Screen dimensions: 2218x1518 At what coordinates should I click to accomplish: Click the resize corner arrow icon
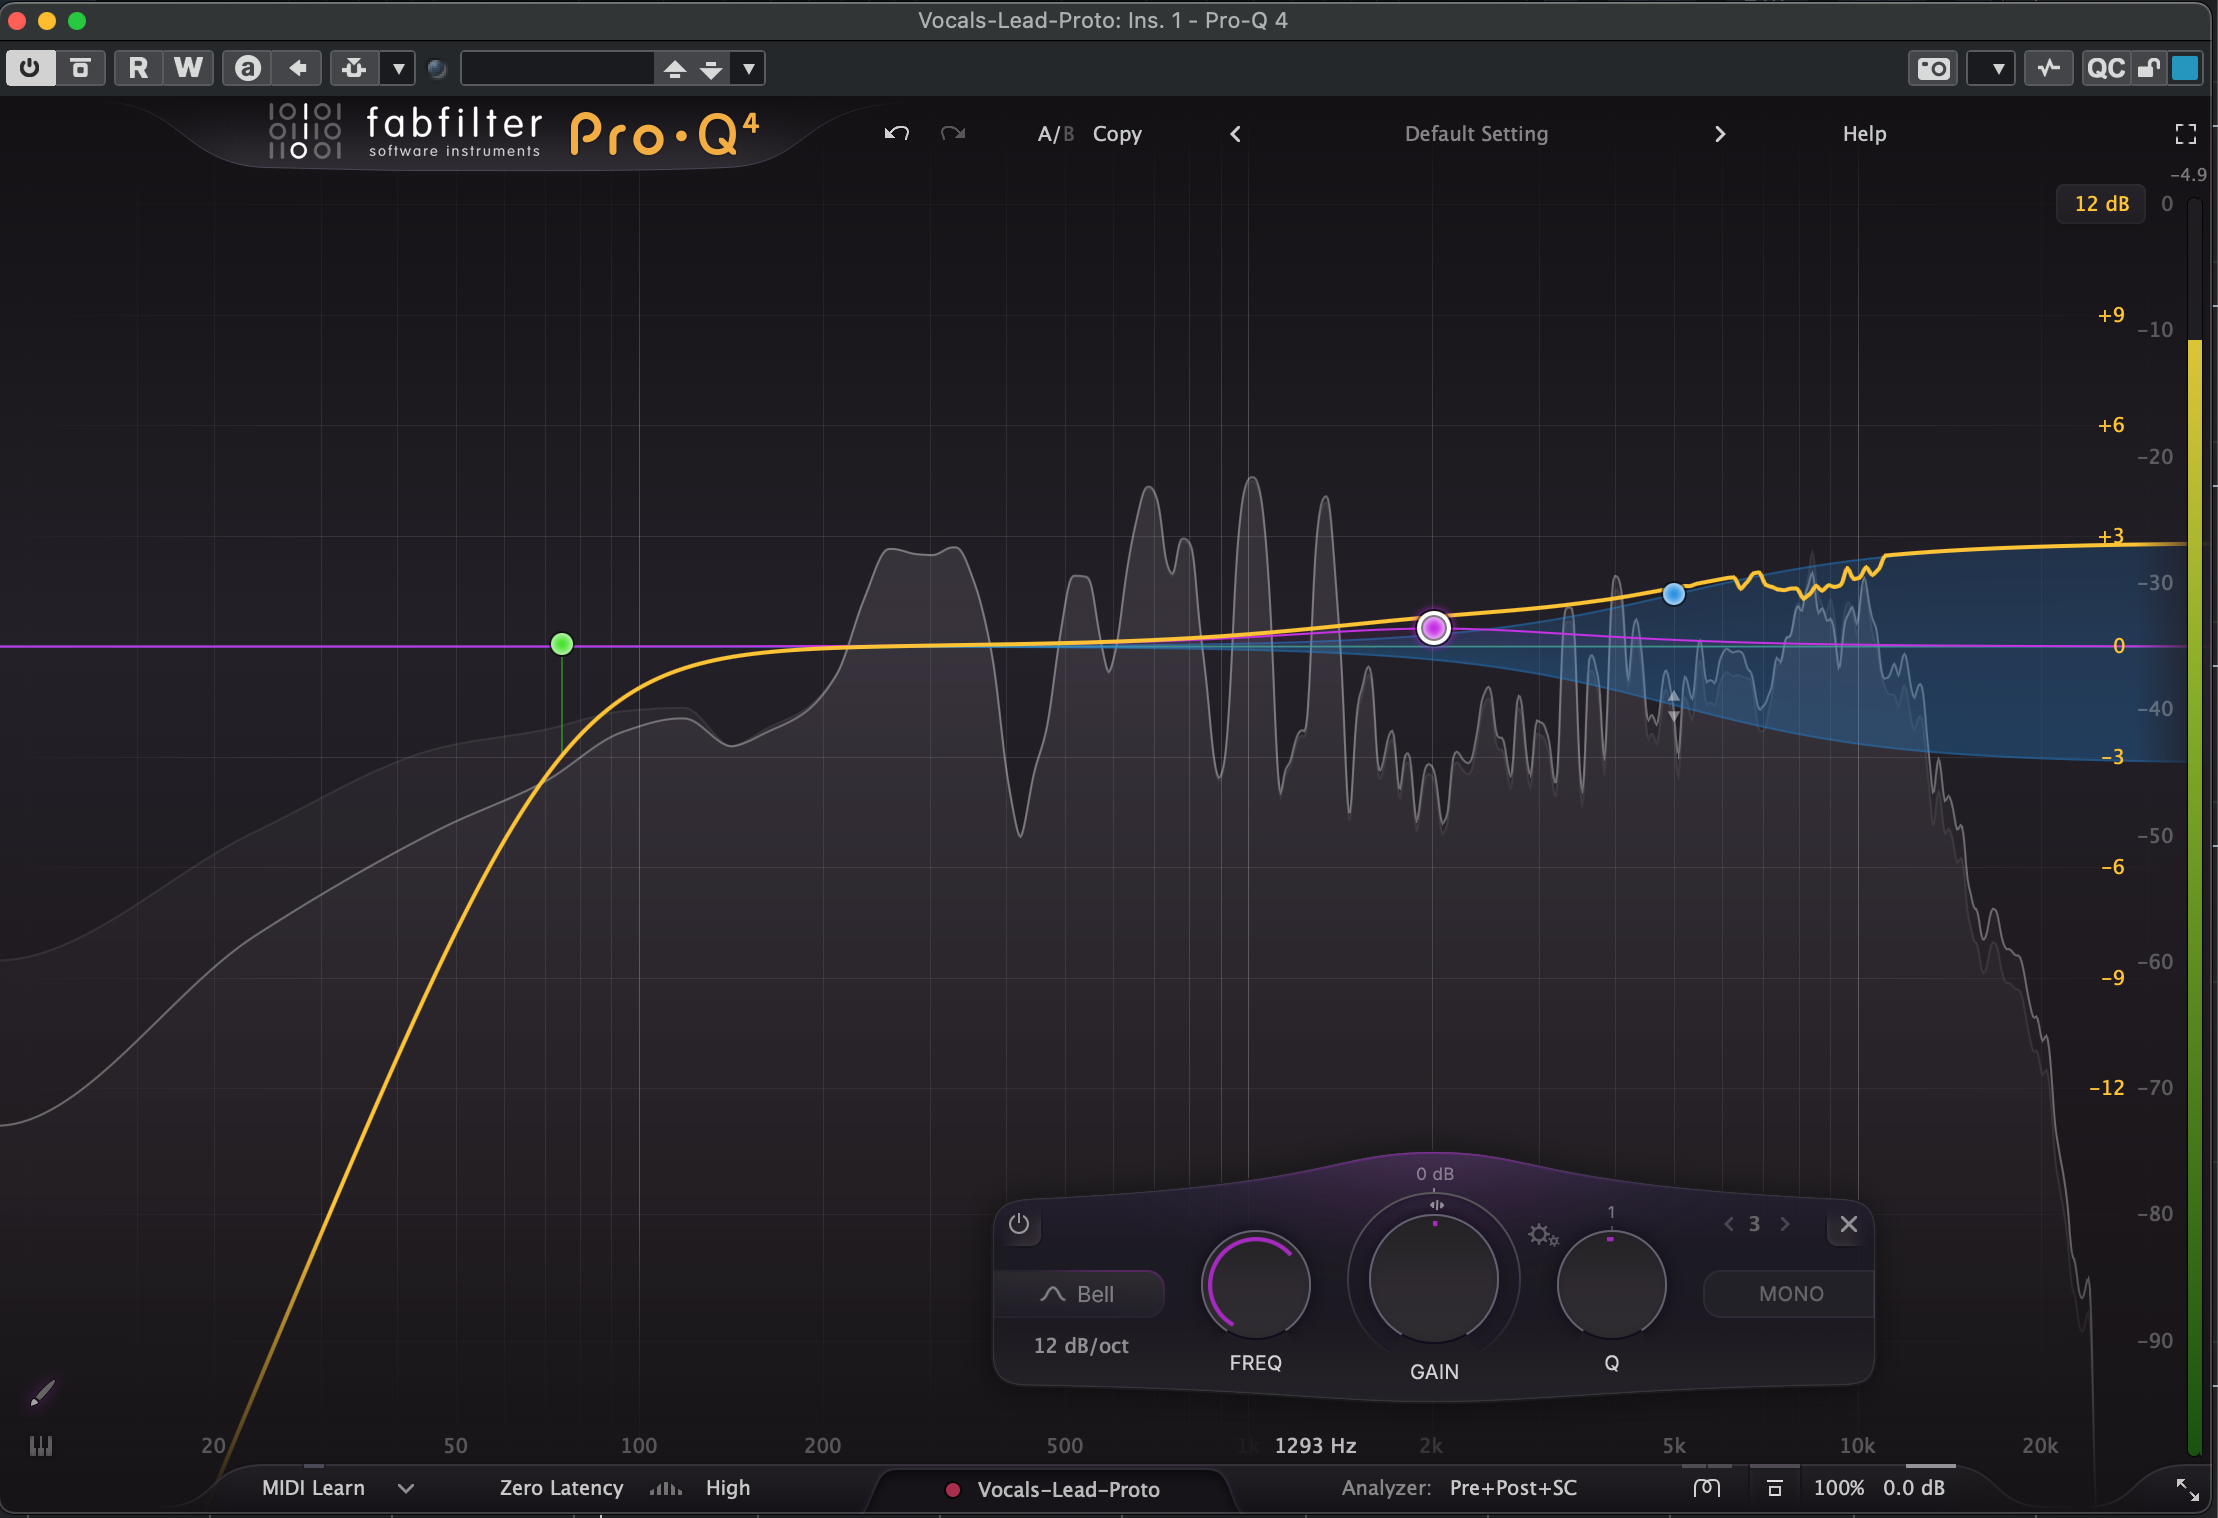point(2187,1489)
